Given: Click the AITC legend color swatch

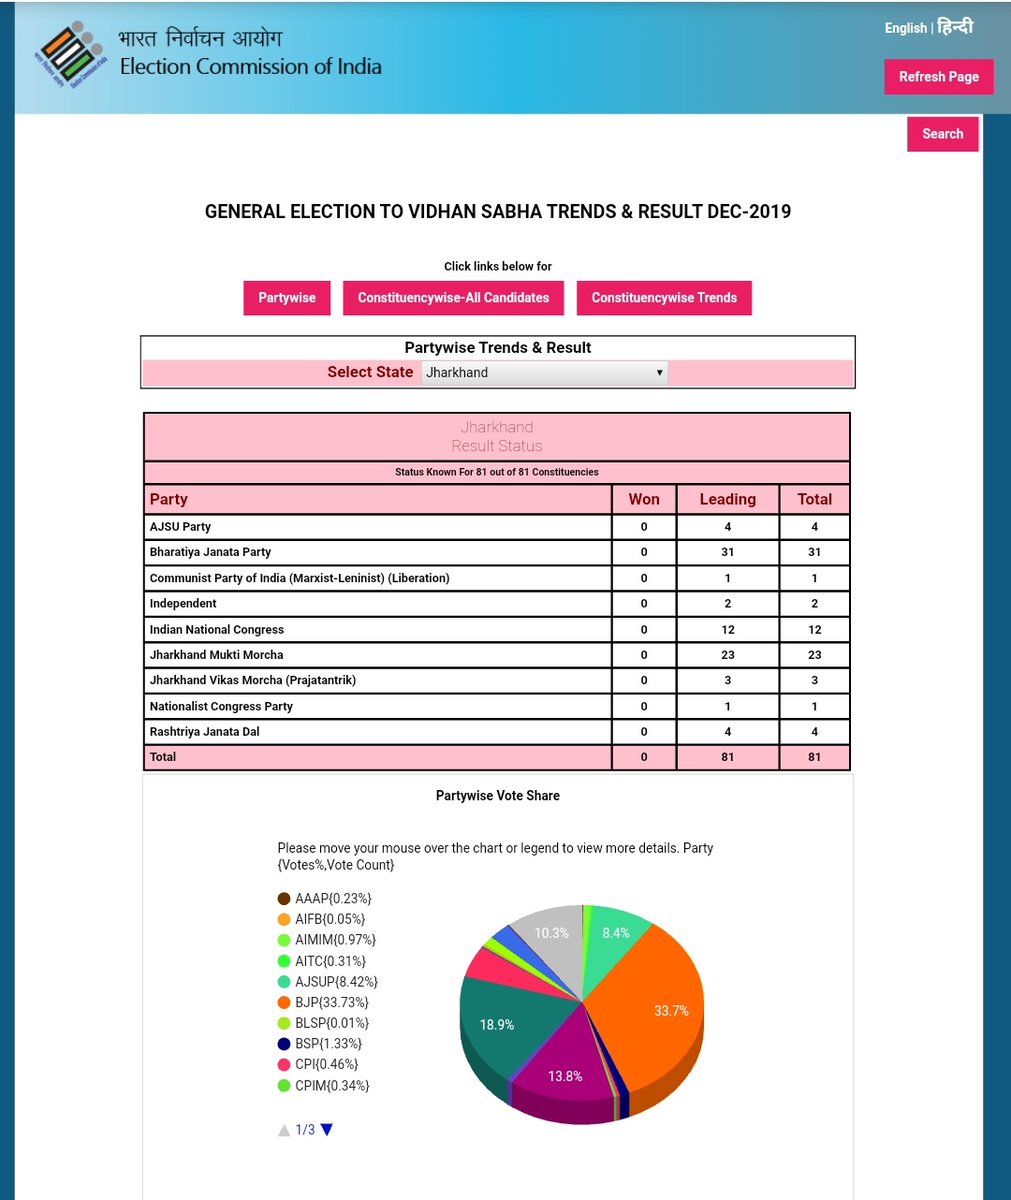Looking at the screenshot, I should [x=284, y=961].
